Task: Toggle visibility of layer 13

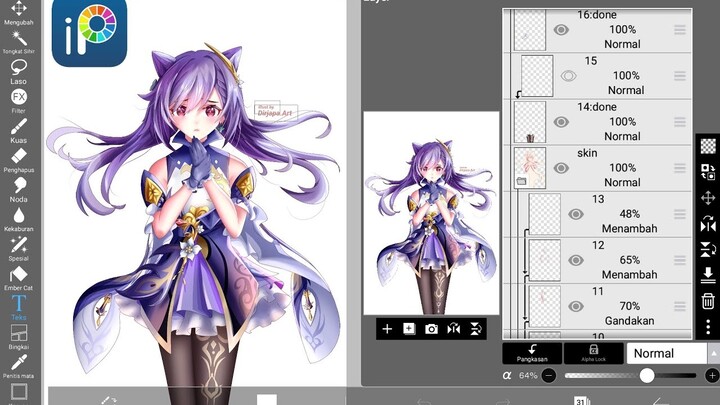Action: pos(575,214)
